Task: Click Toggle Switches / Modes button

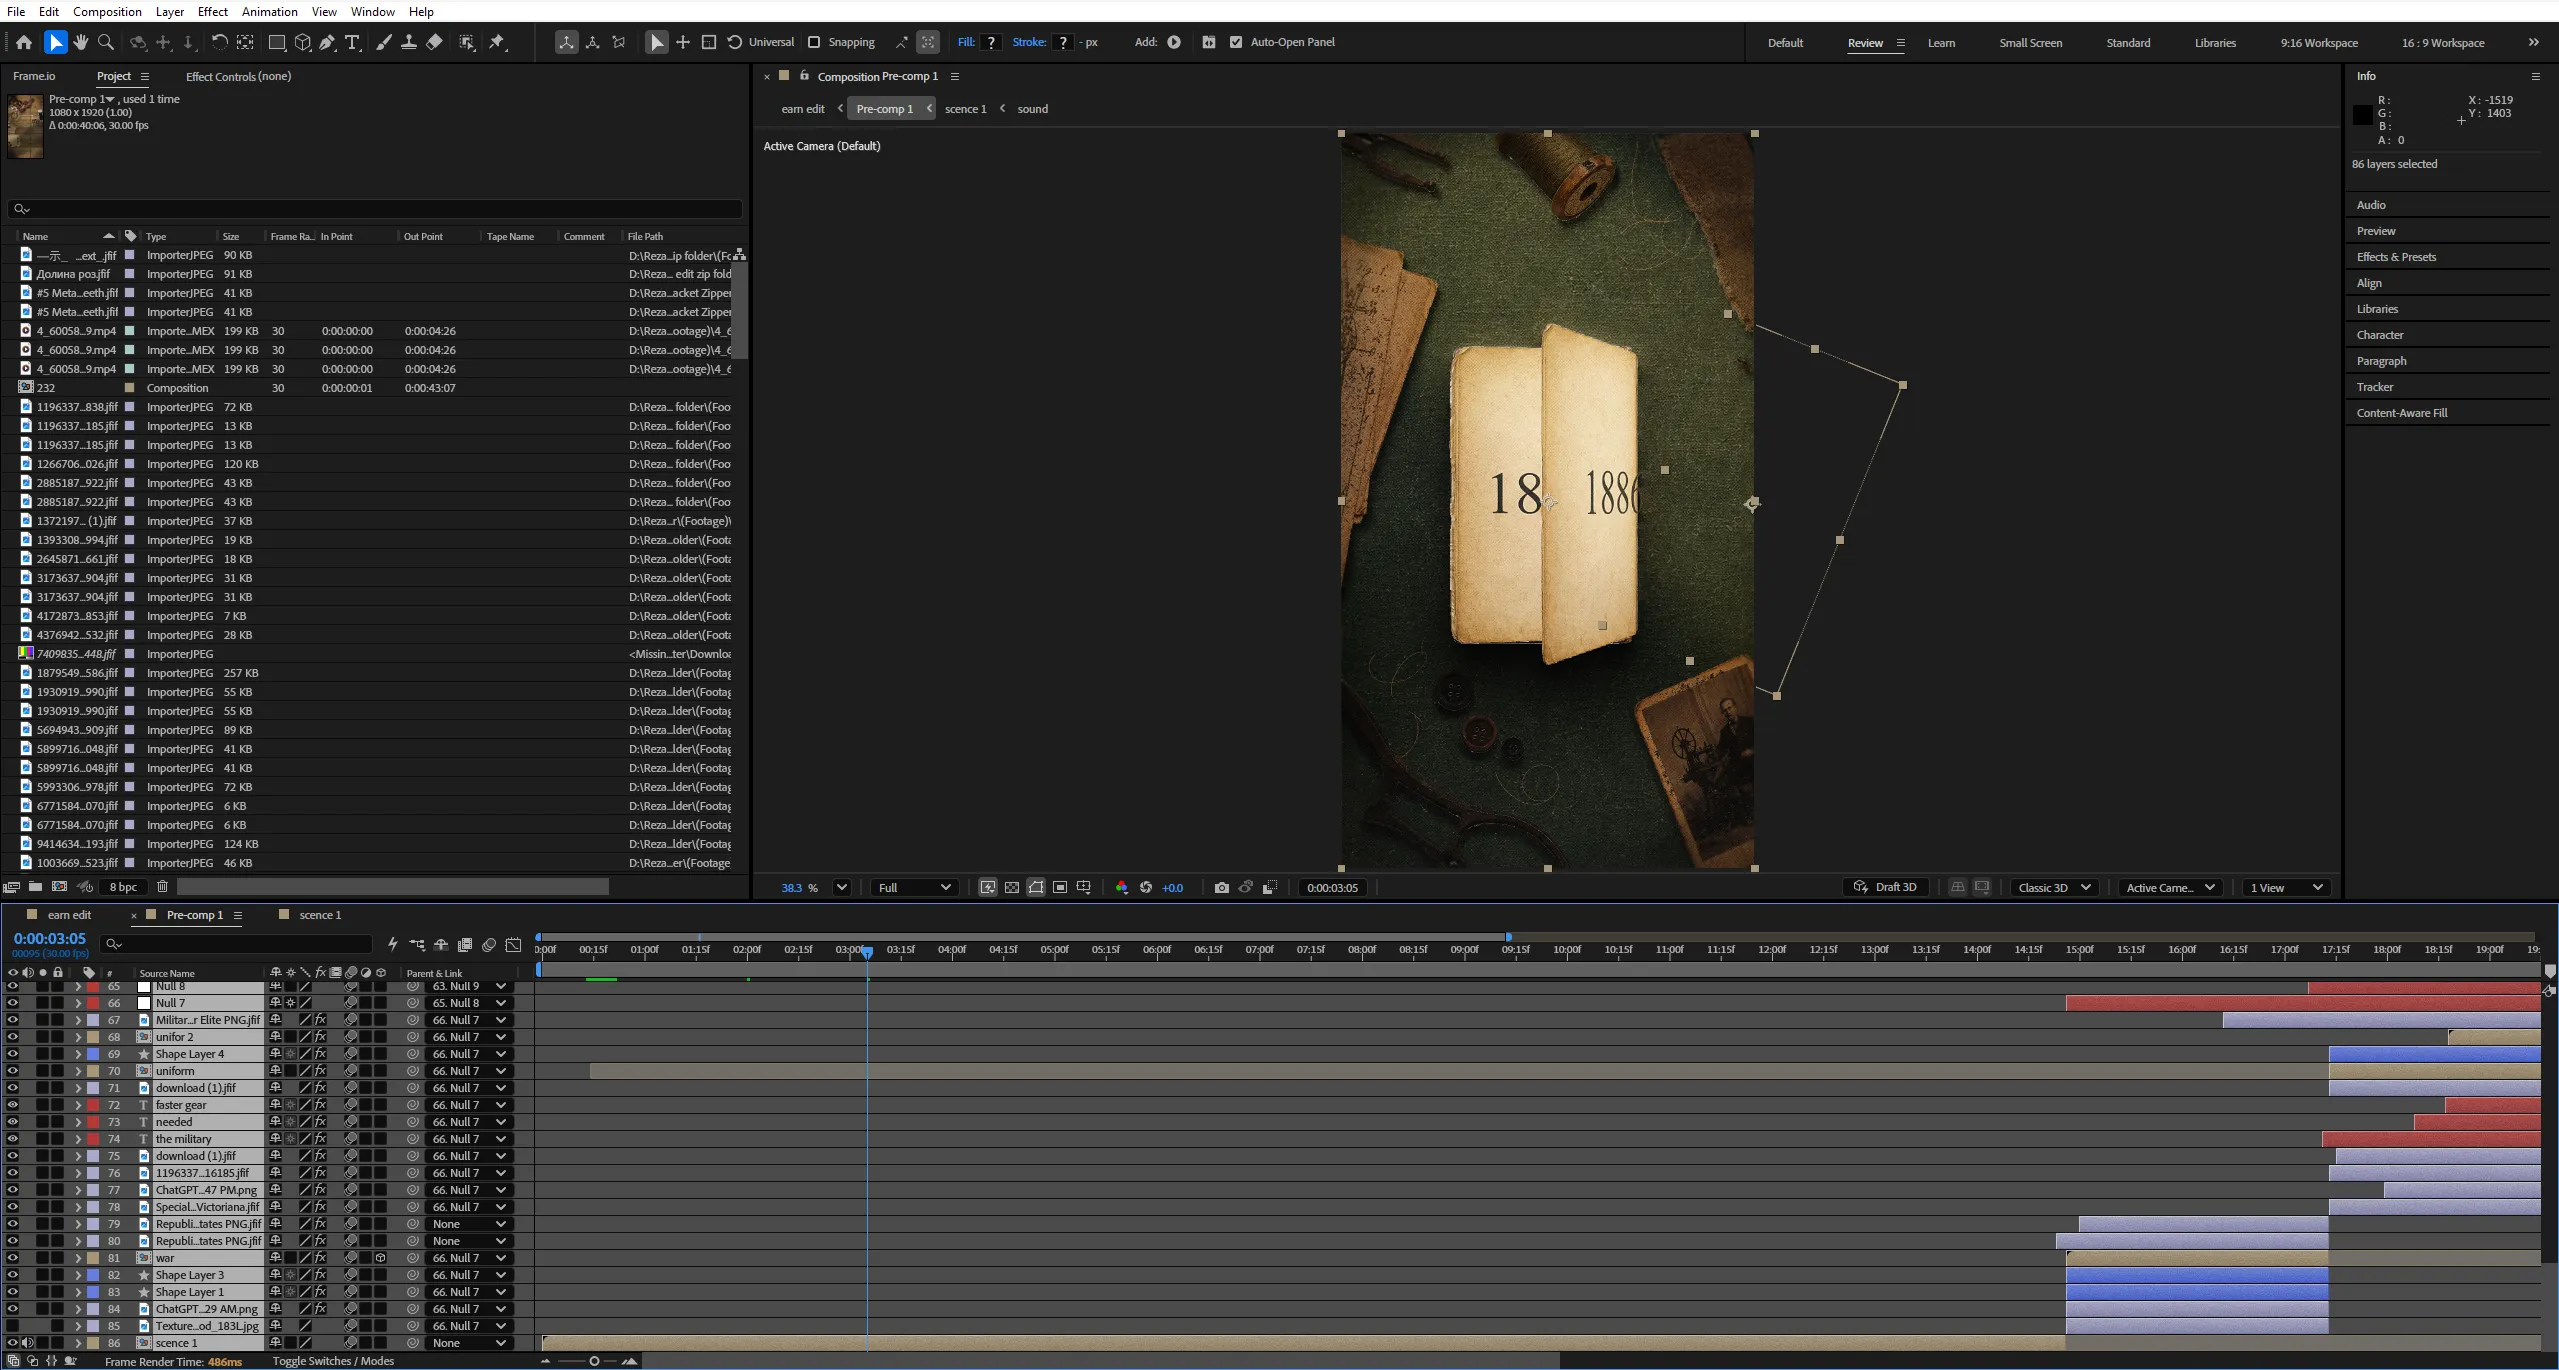Action: (x=333, y=1361)
